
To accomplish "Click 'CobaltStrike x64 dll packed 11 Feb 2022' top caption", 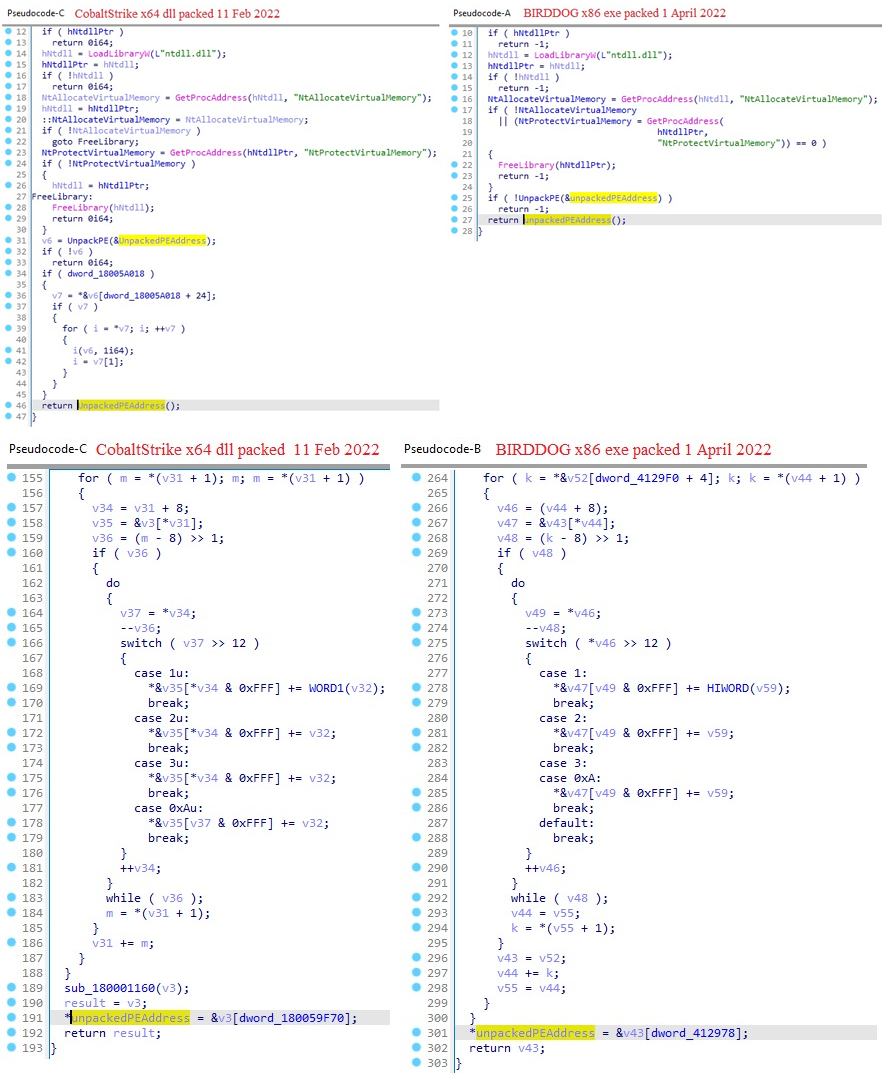I will 177,13.
